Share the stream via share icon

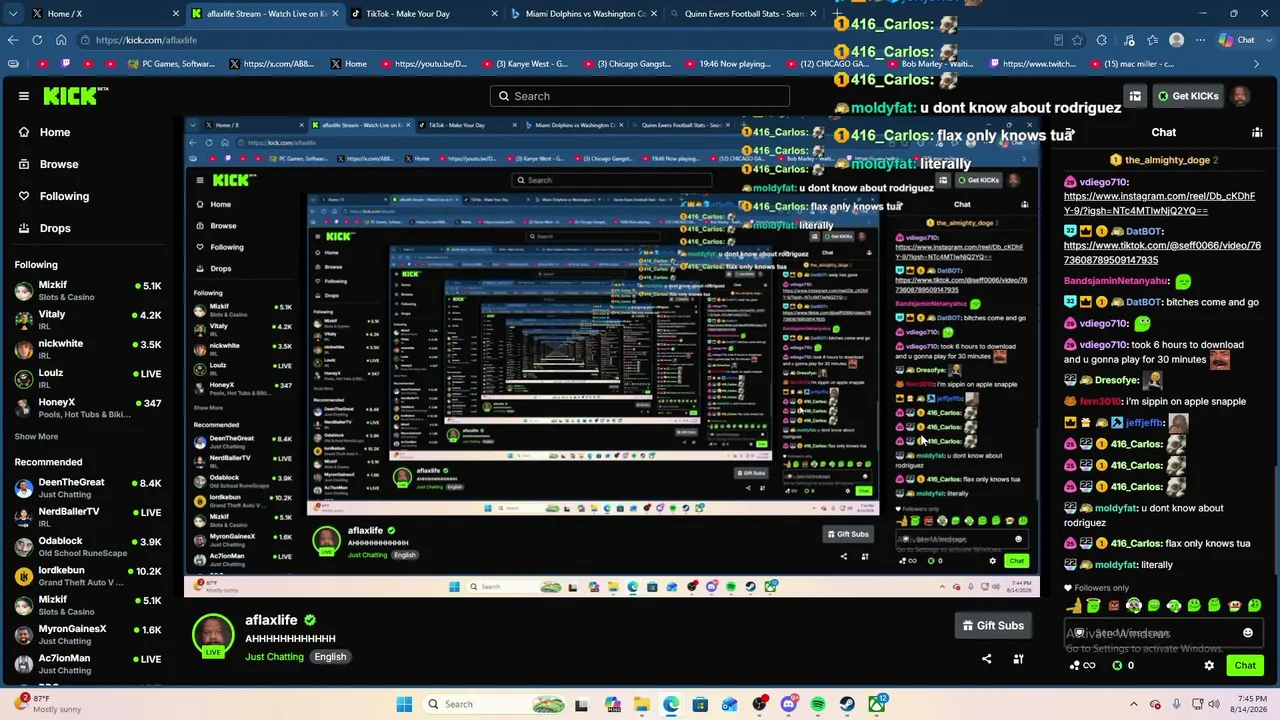(x=987, y=659)
